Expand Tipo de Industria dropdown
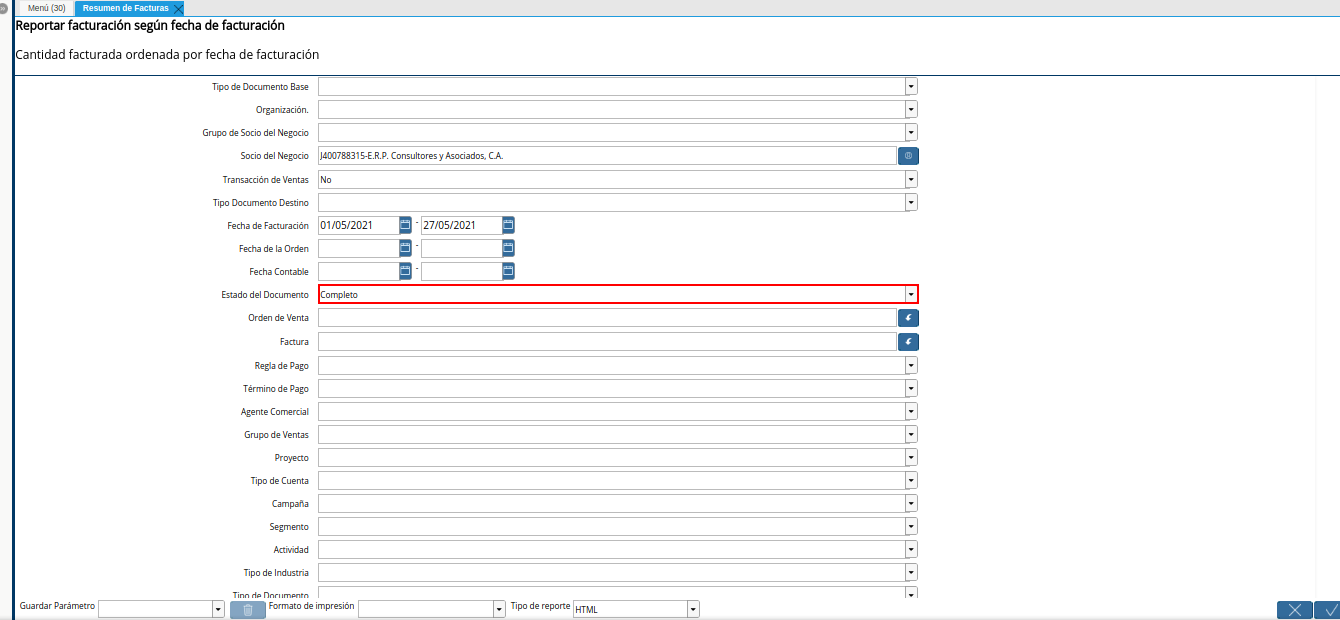1340x620 pixels. pos(911,573)
